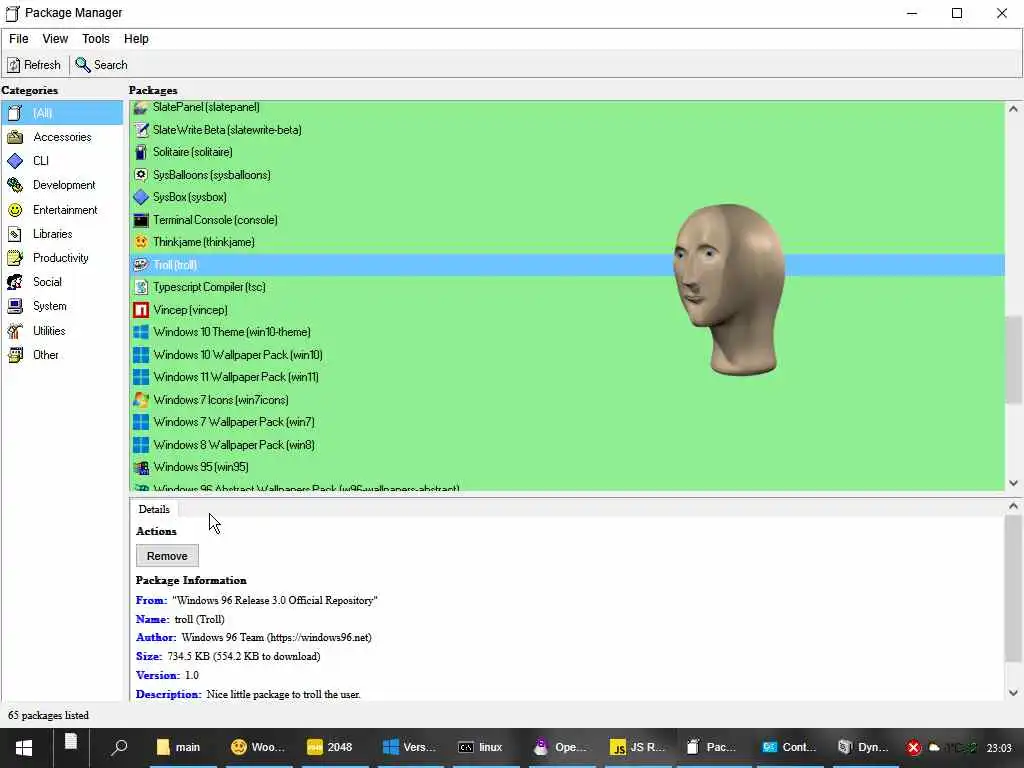The width and height of the screenshot is (1024, 768).
Task: Select the Productivity category icon
Action: pyautogui.click(x=15, y=258)
